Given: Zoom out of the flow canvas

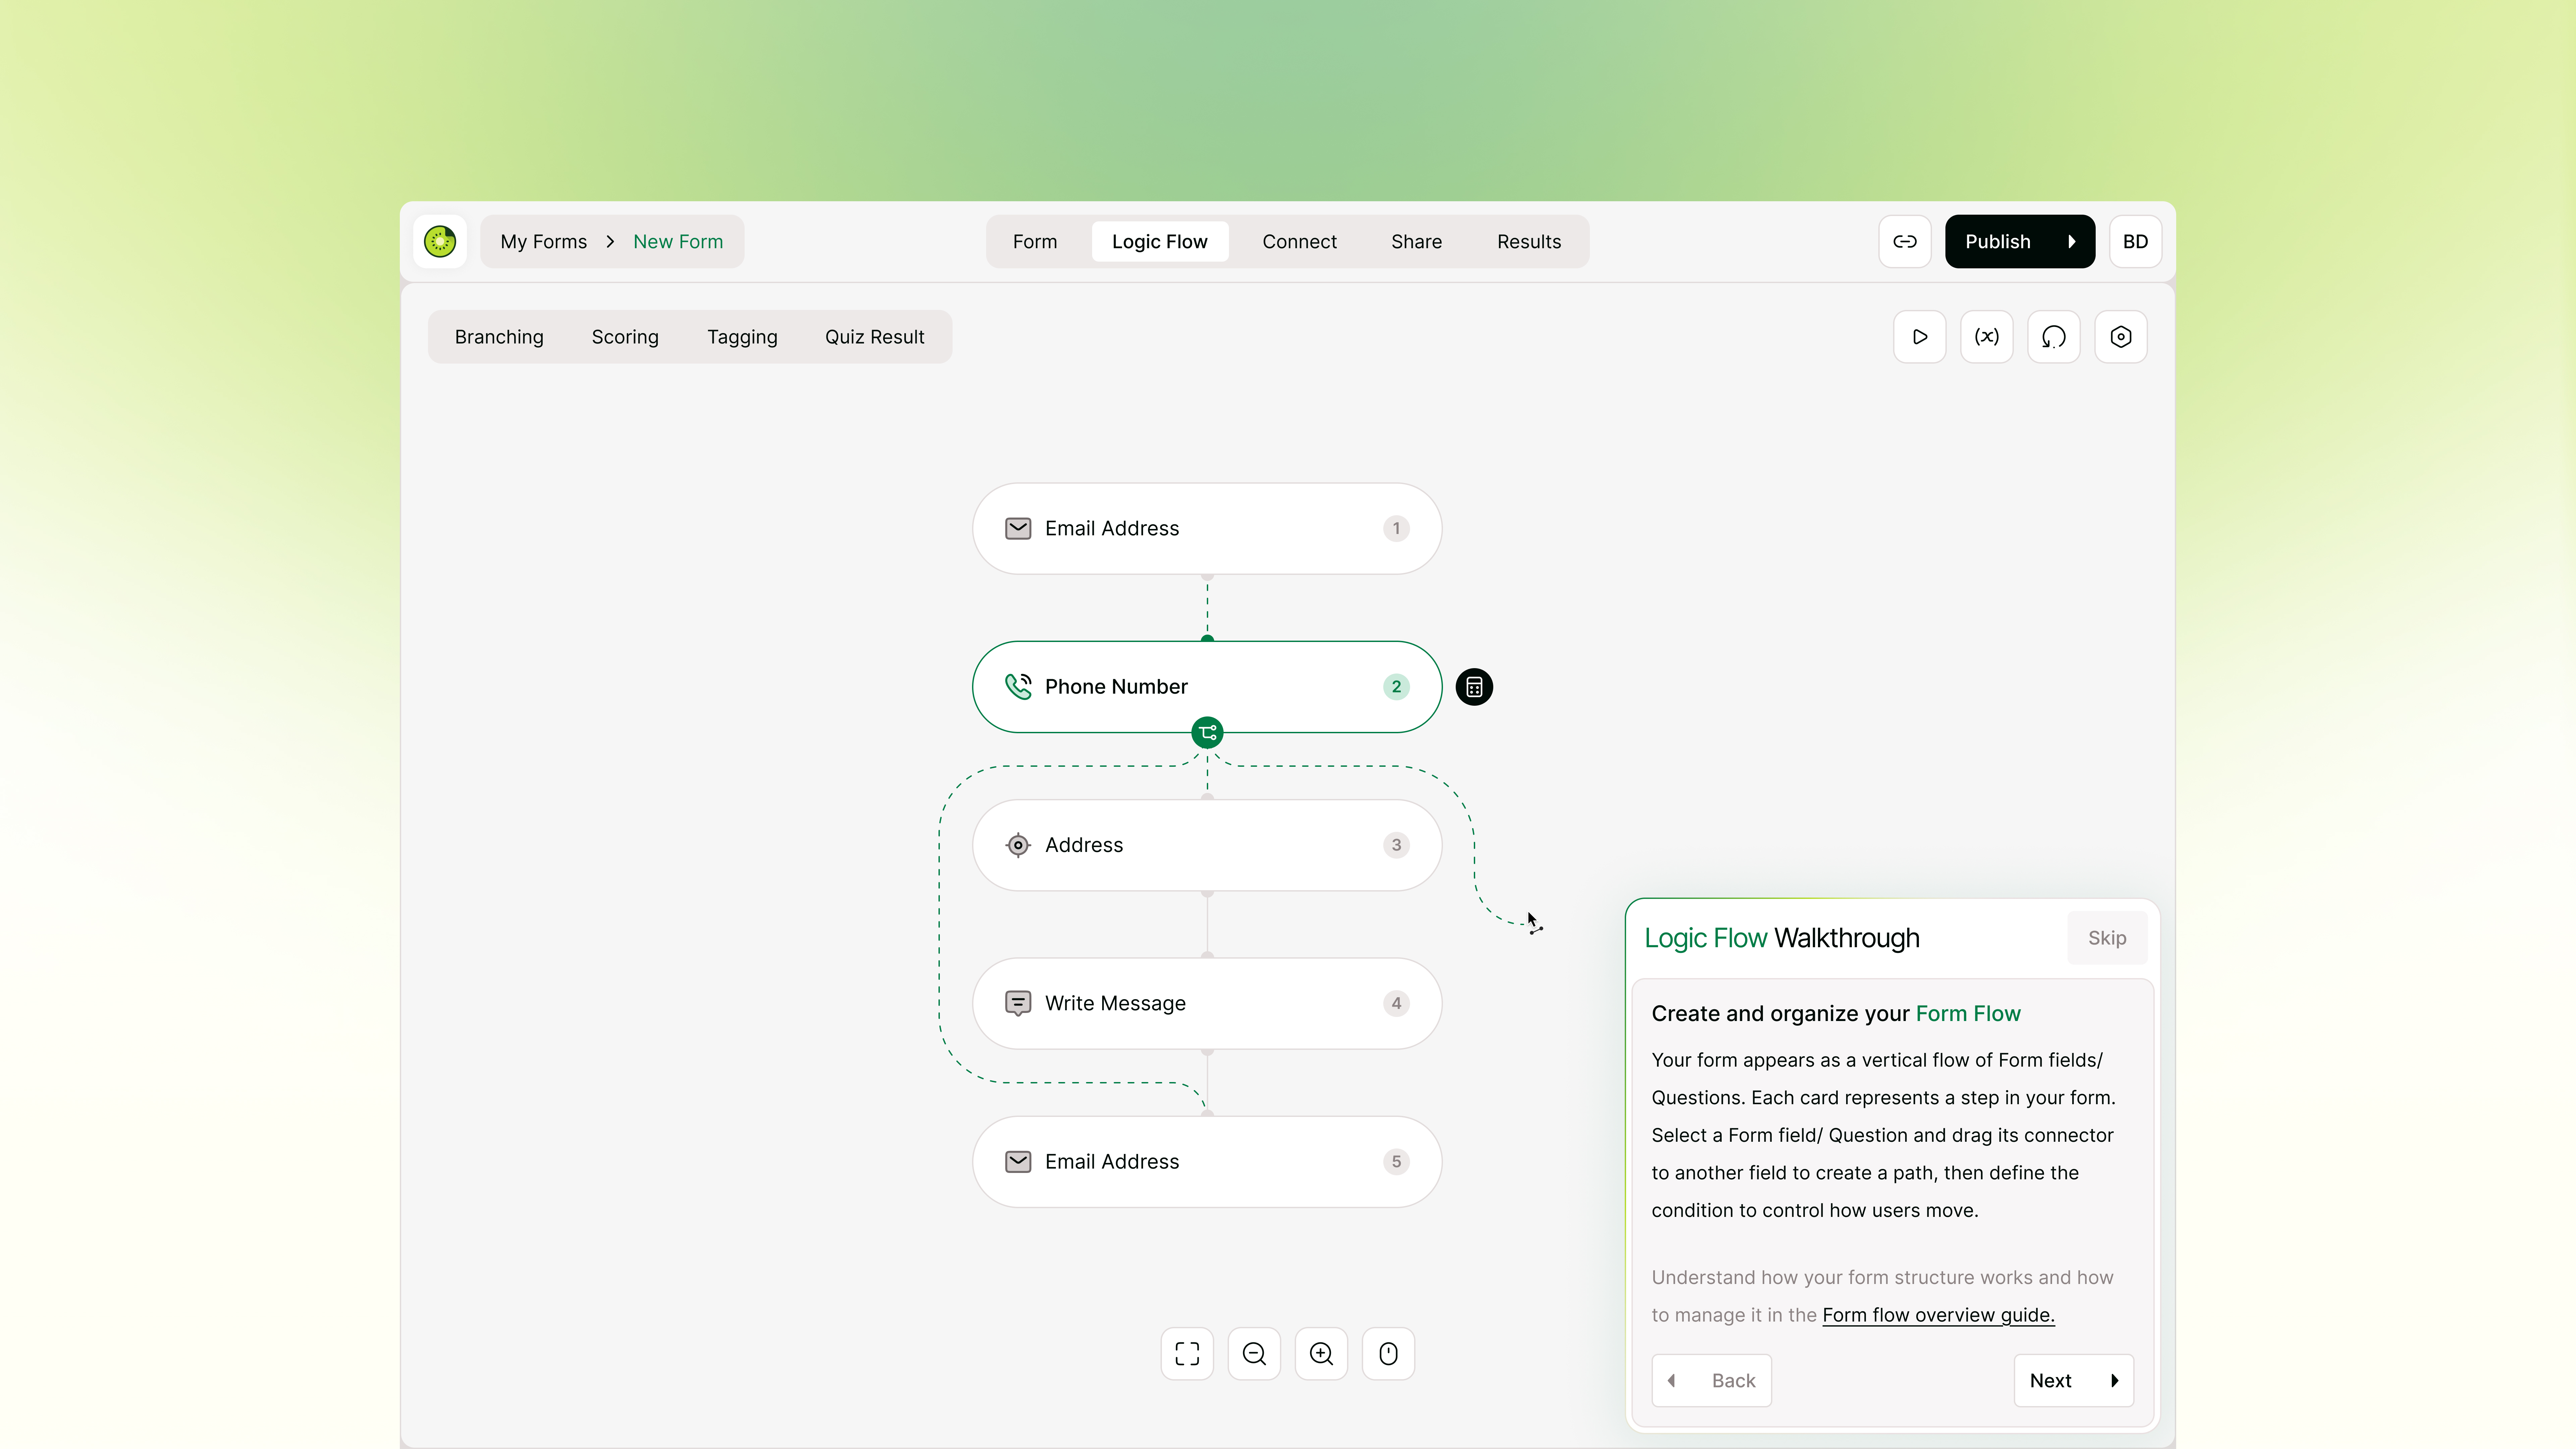Looking at the screenshot, I should [1254, 1354].
